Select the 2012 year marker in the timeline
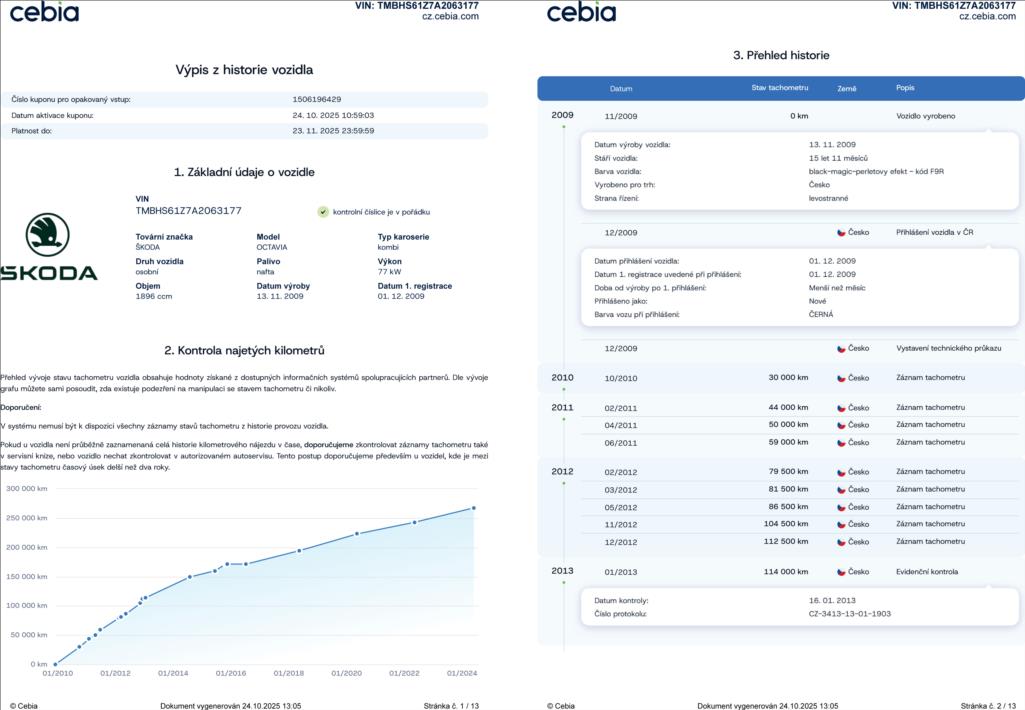Screen dimensions: 1025x710 [x=562, y=471]
